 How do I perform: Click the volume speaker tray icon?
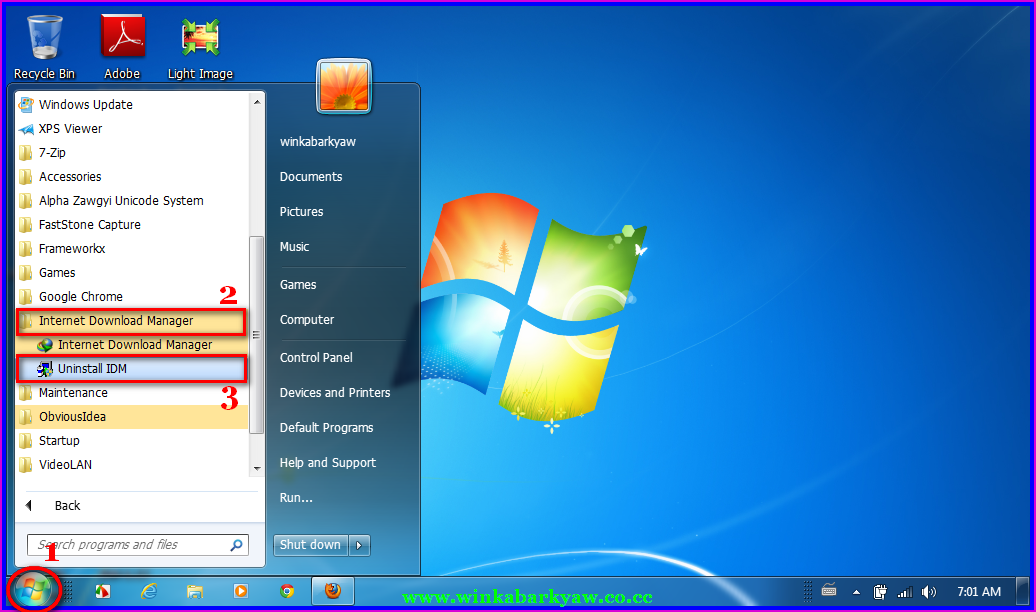tap(928, 592)
